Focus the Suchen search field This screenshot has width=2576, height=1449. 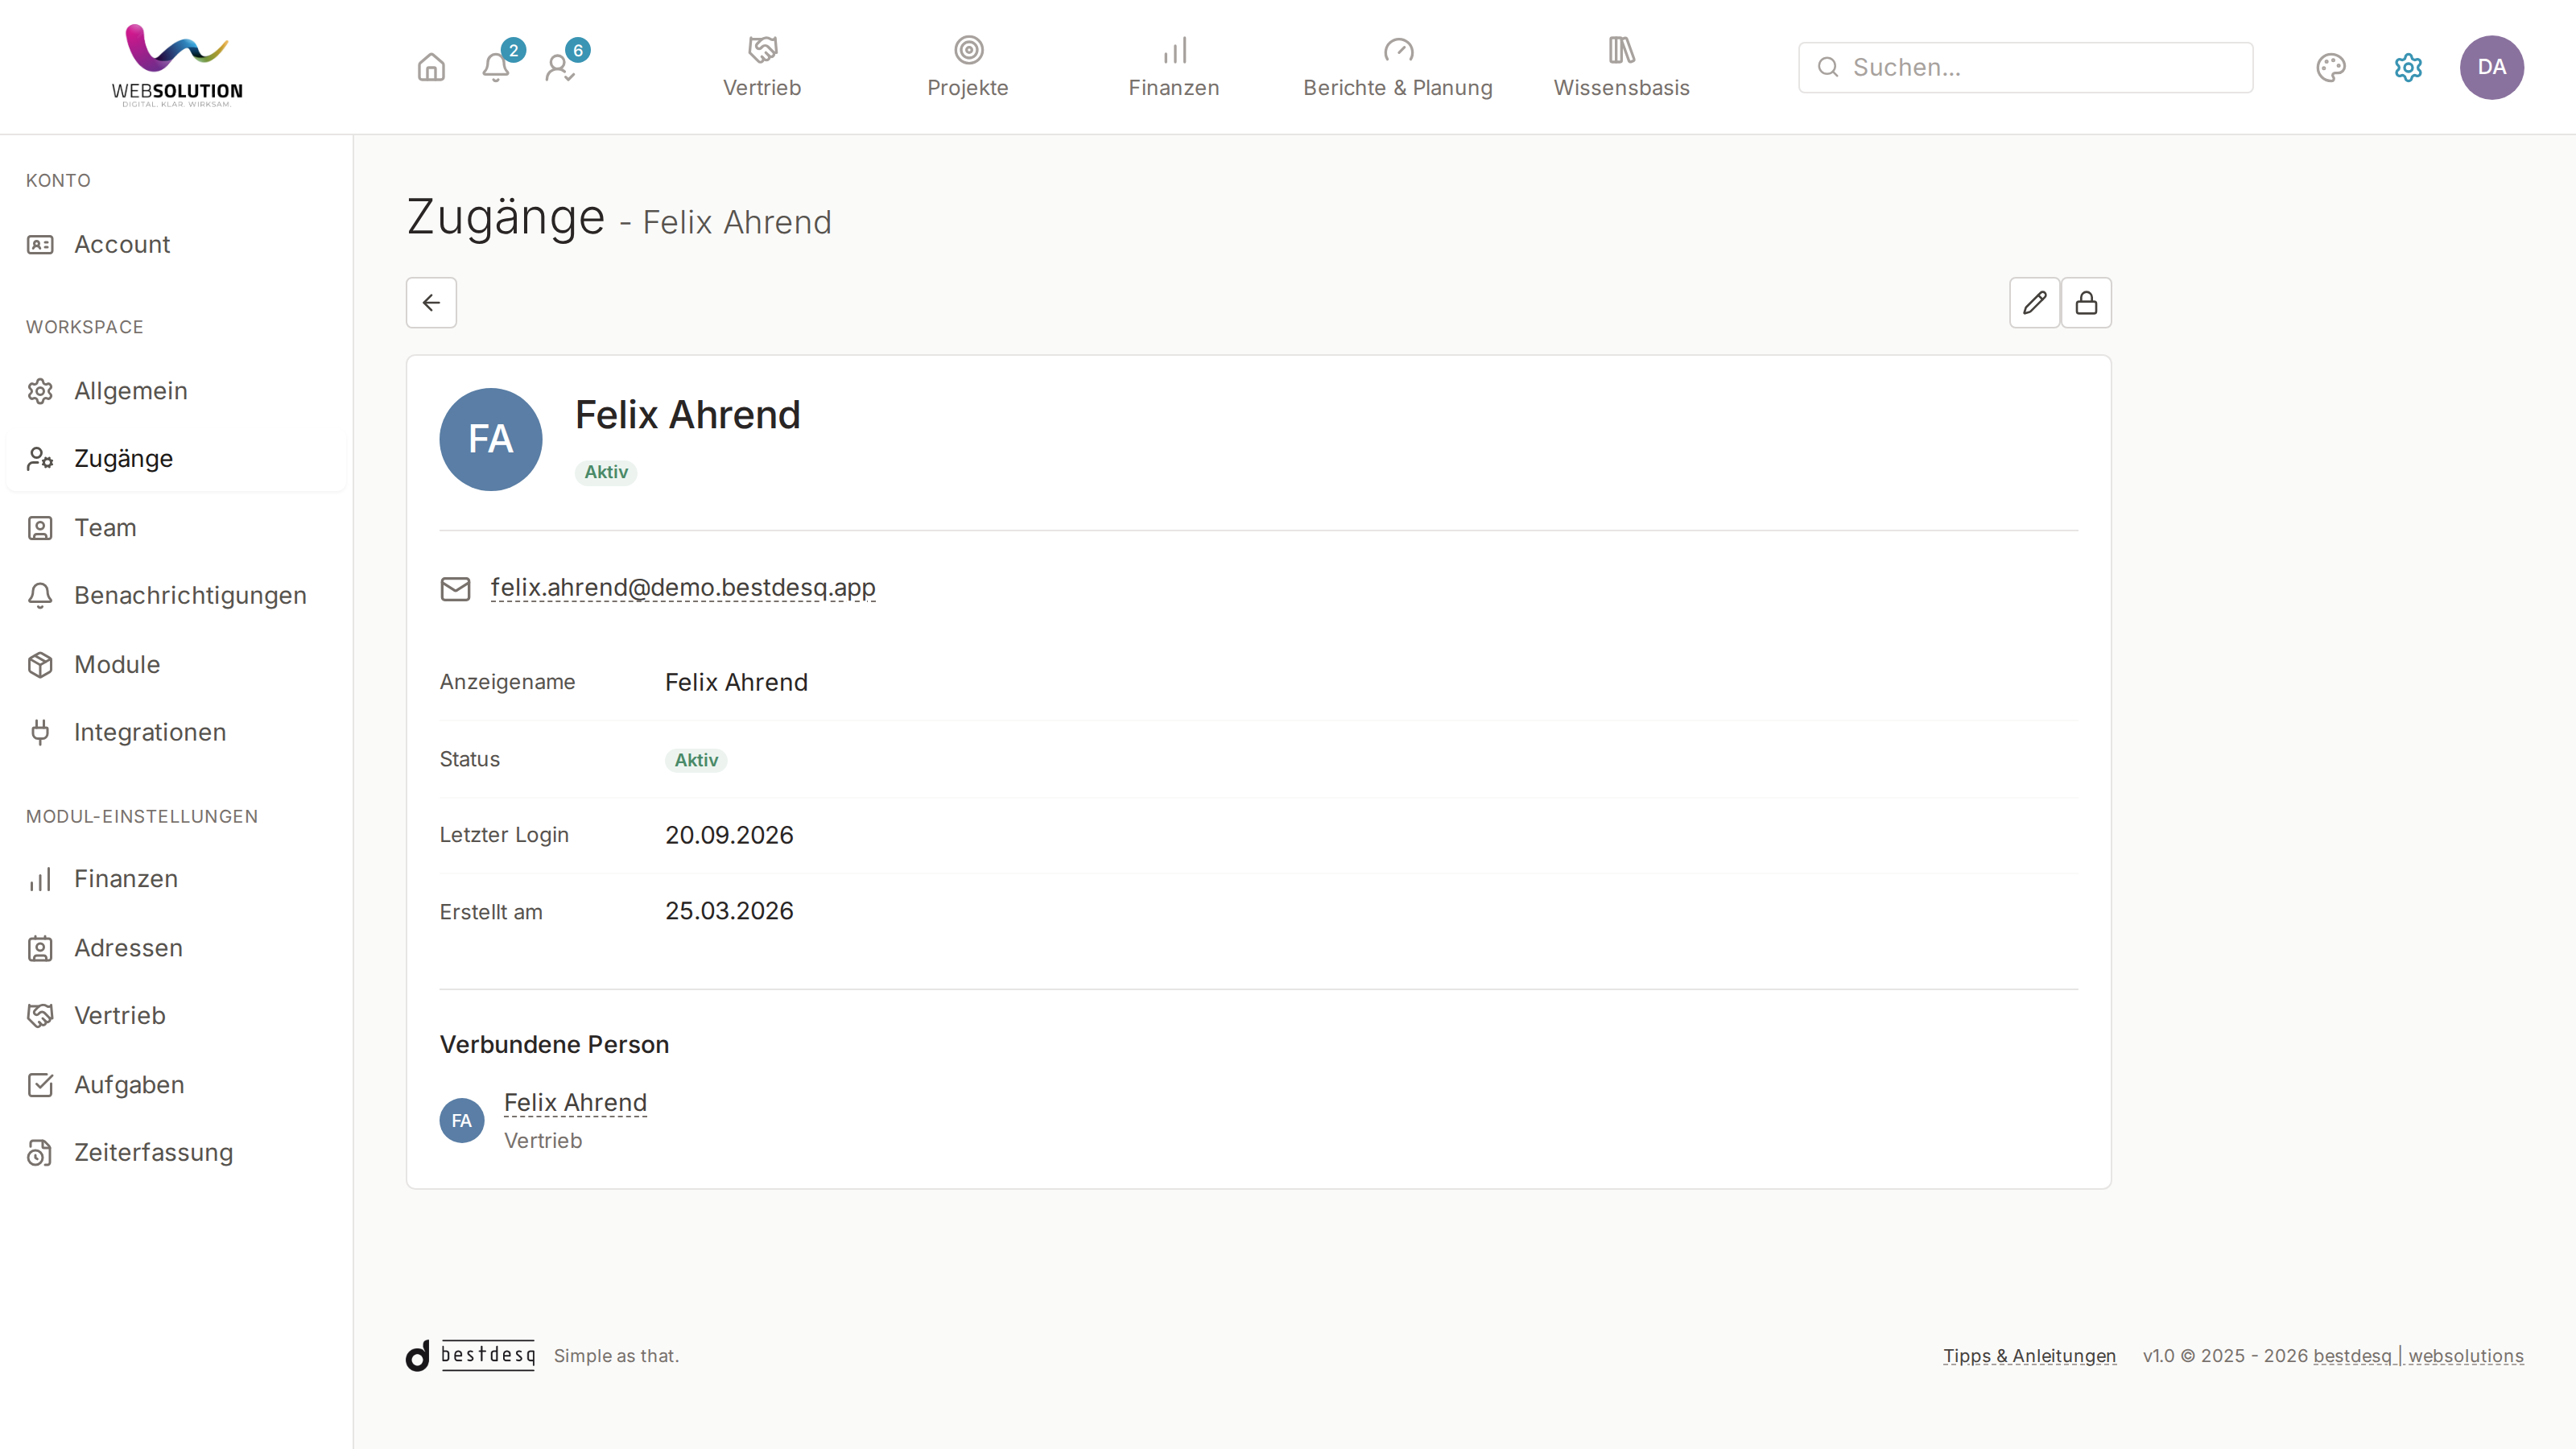click(2026, 67)
